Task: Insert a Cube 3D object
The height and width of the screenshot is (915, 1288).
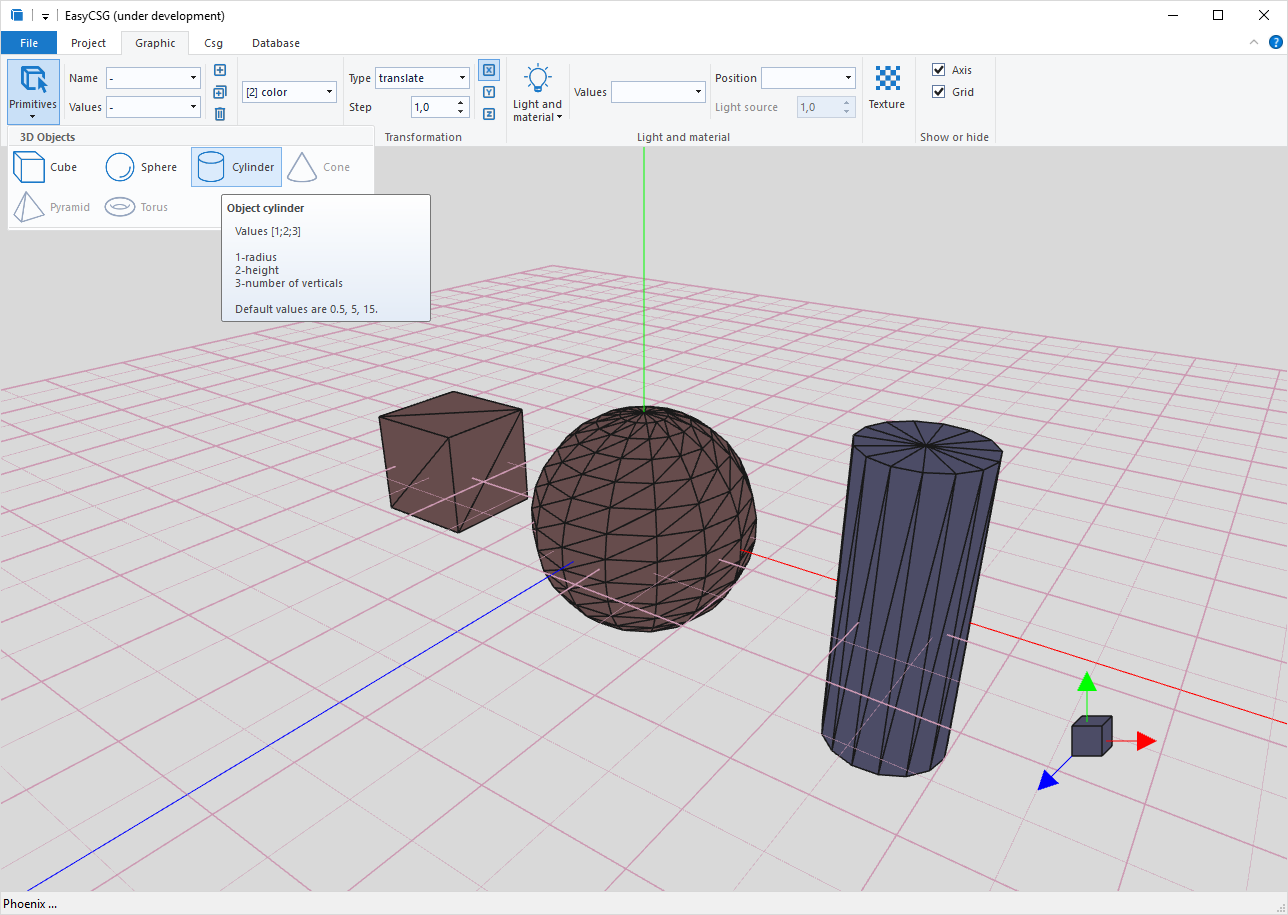Action: 45,167
